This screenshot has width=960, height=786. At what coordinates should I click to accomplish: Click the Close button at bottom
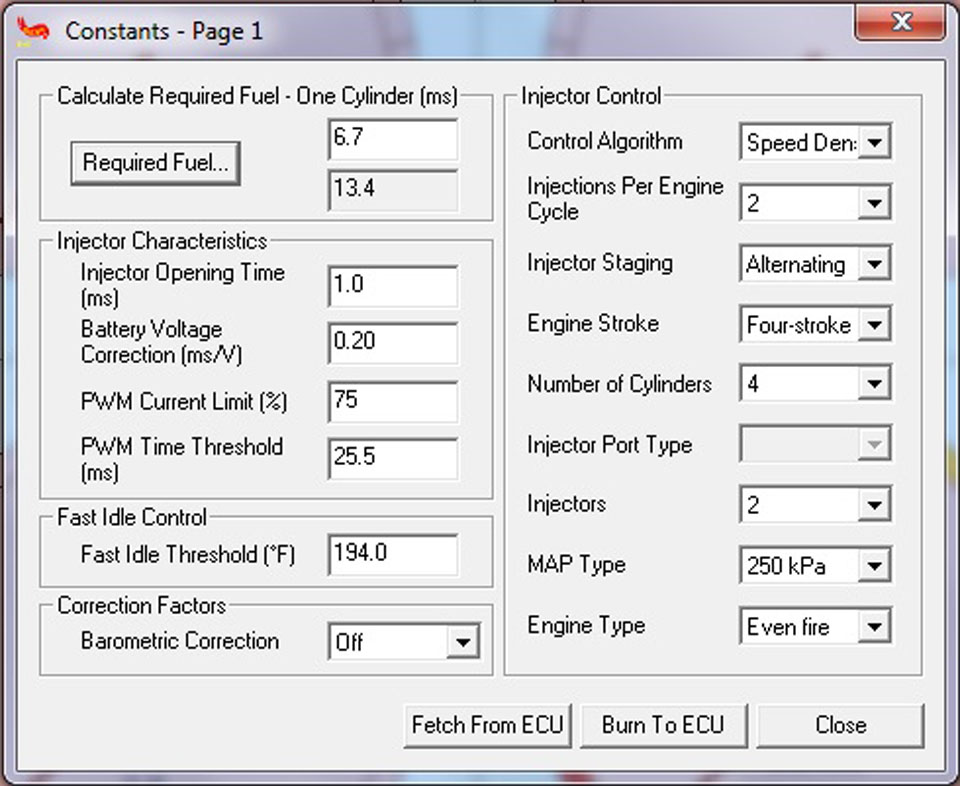click(840, 725)
